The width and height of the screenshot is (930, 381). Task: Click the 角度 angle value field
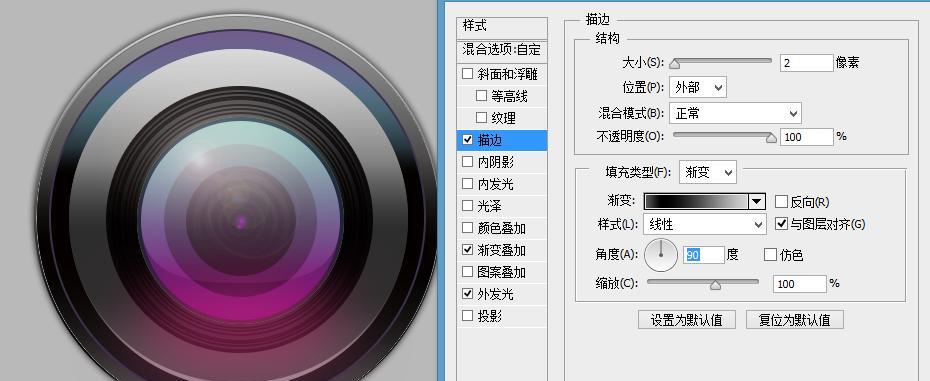click(703, 255)
